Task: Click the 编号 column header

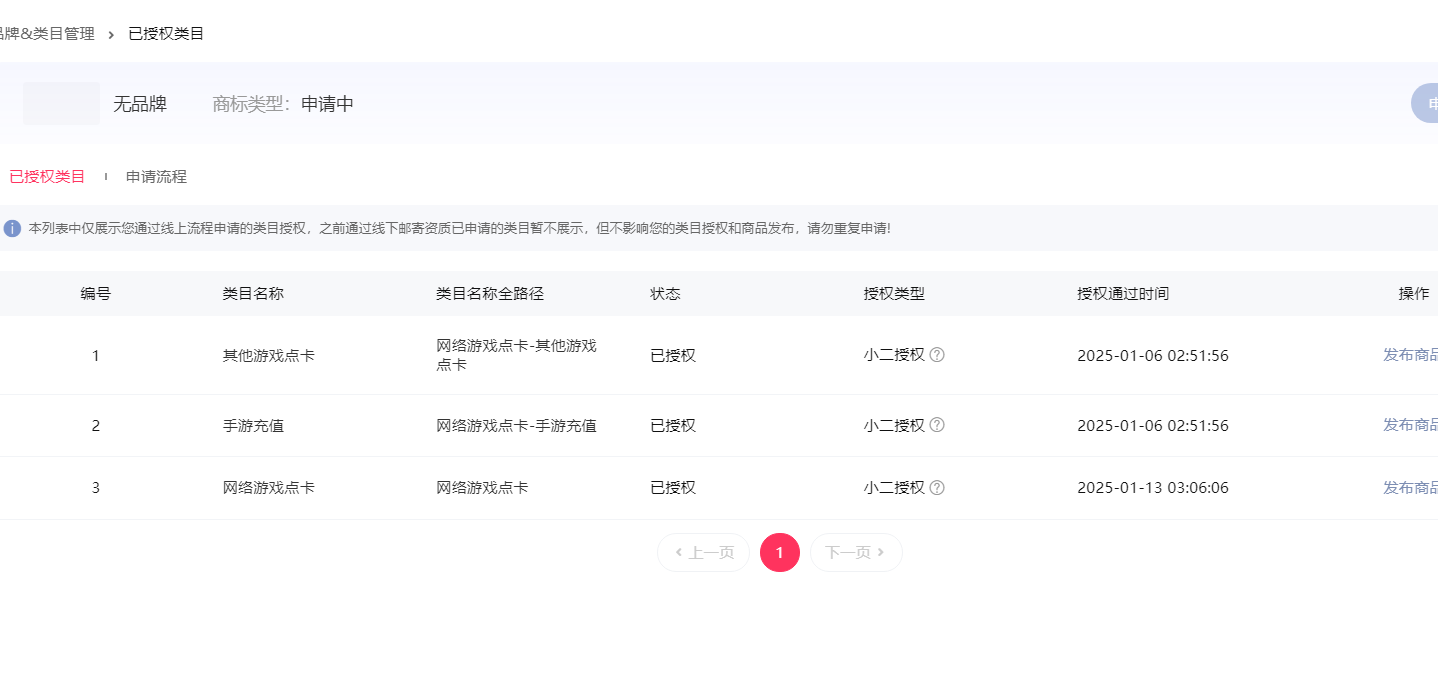Action: pyautogui.click(x=96, y=294)
